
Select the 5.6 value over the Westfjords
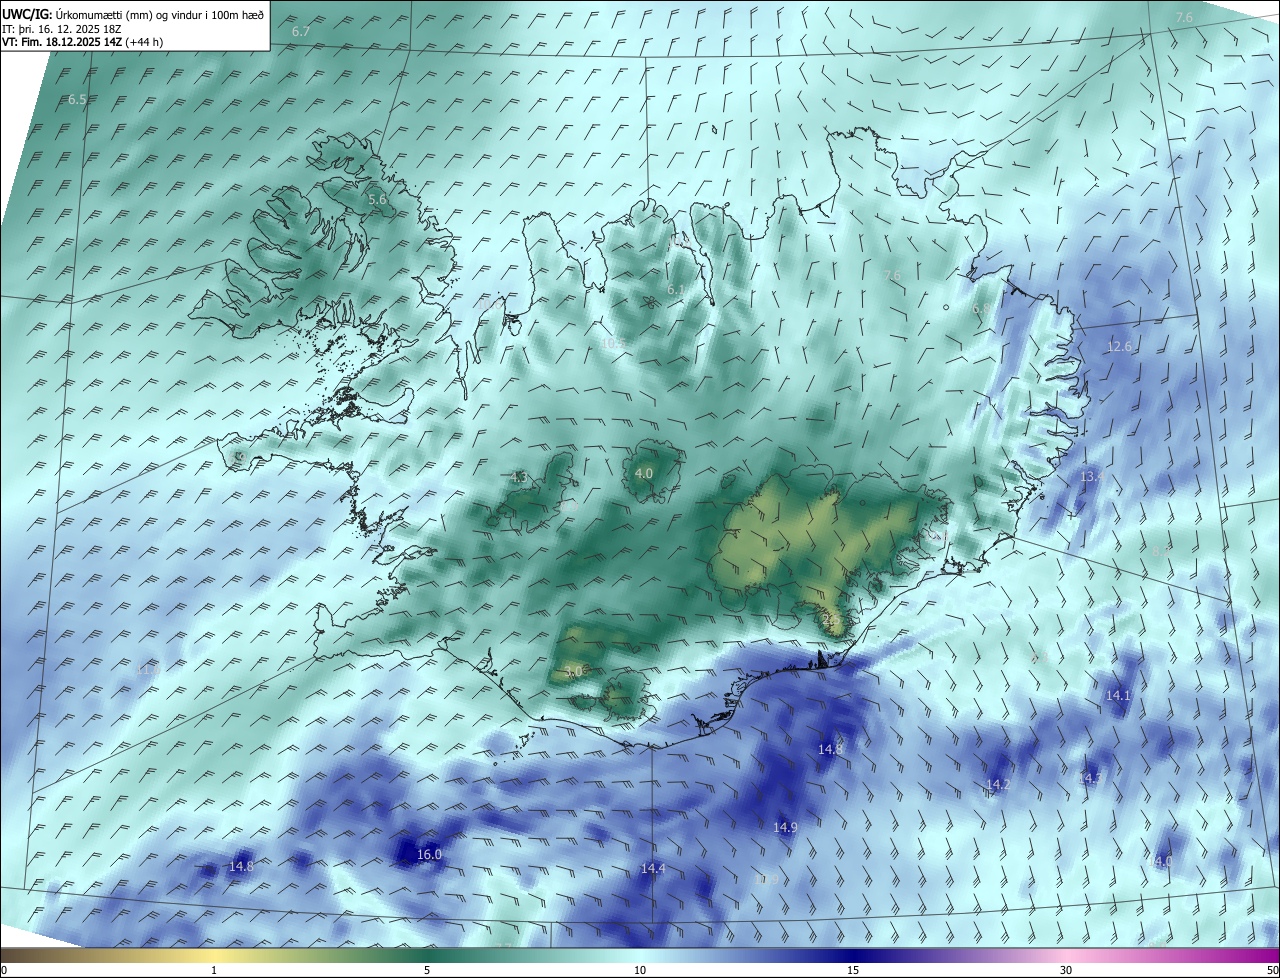point(377,200)
